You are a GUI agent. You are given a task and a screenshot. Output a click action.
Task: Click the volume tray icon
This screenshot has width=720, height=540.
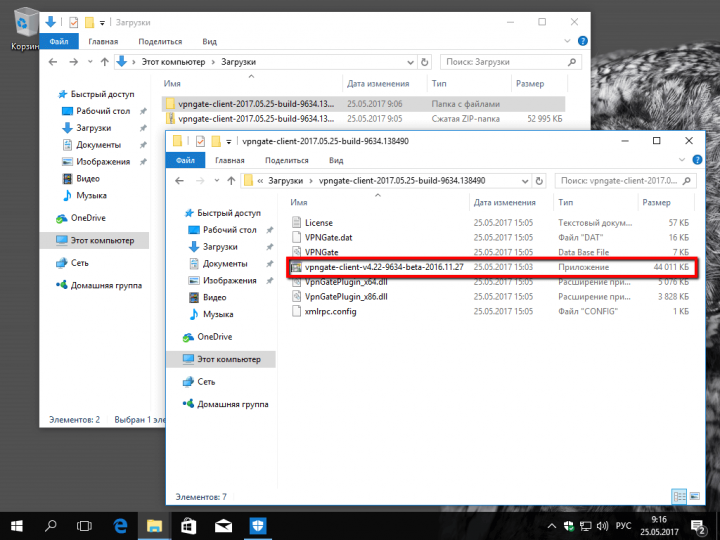pyautogui.click(x=602, y=526)
